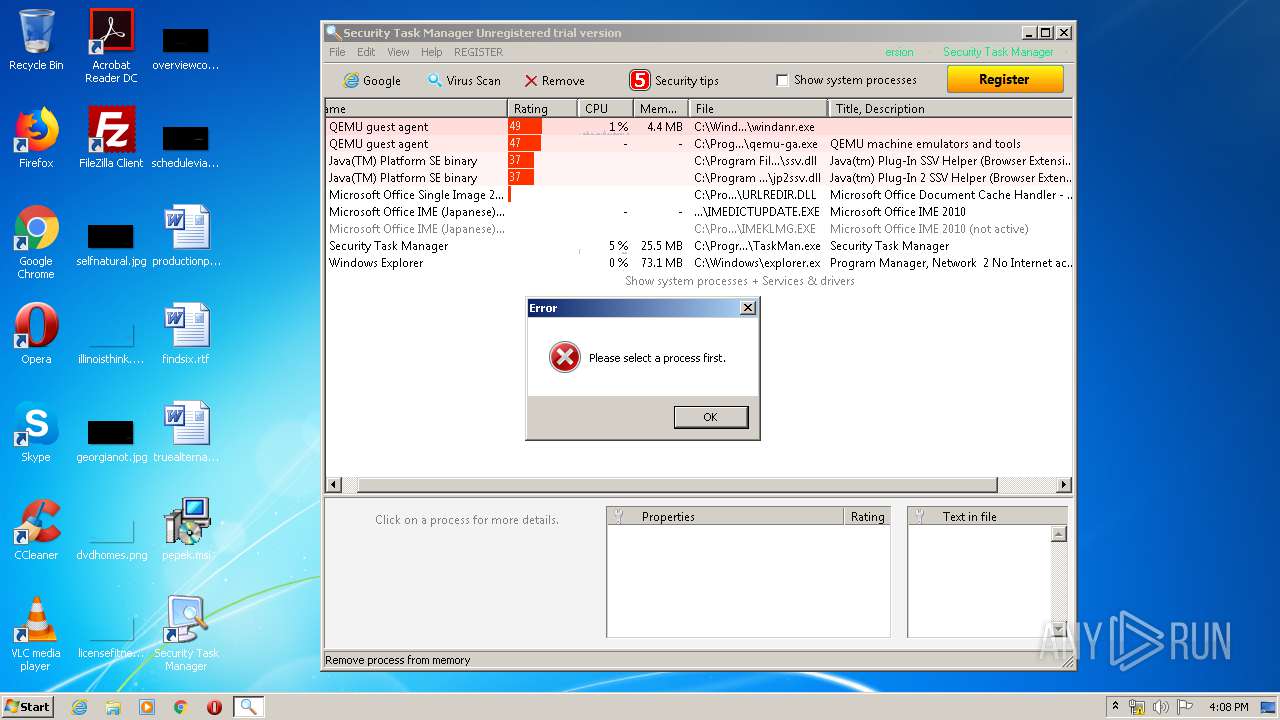Click the tray flag Action Center icon
The width and height of the screenshot is (1280, 720).
tap(1185, 707)
